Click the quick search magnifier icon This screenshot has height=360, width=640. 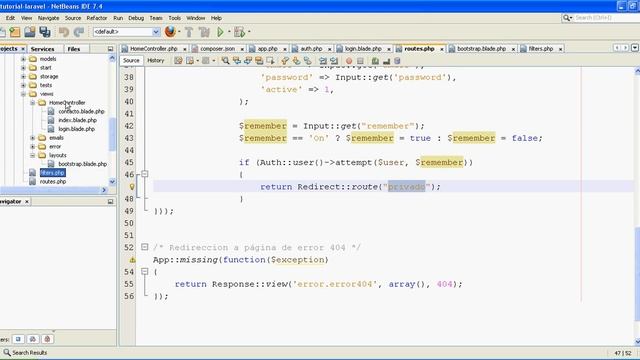pos(567,18)
